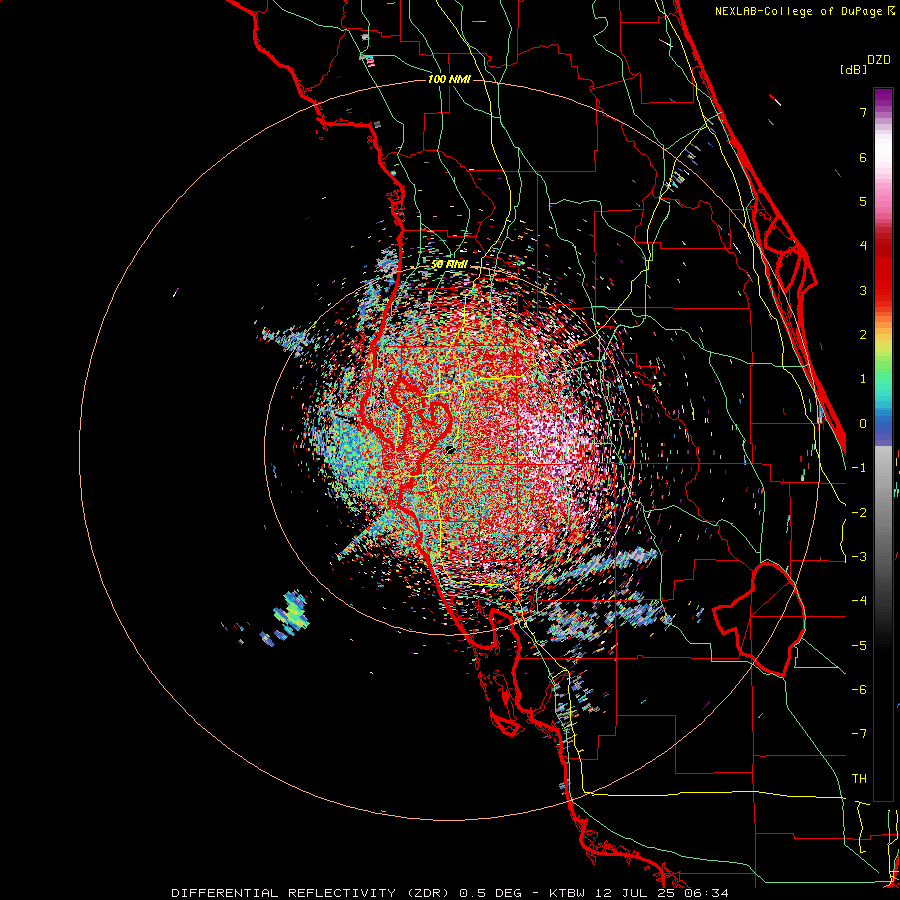Click the -2 value on the scale
Screen dimensions: 900x900
(x=859, y=513)
